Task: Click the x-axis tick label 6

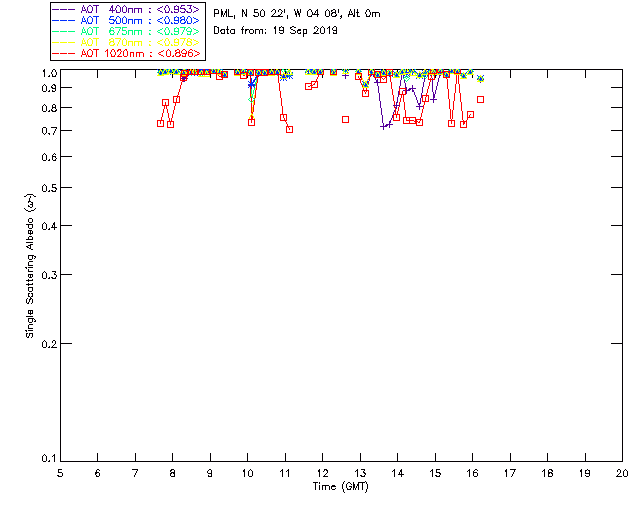Action: point(98,473)
